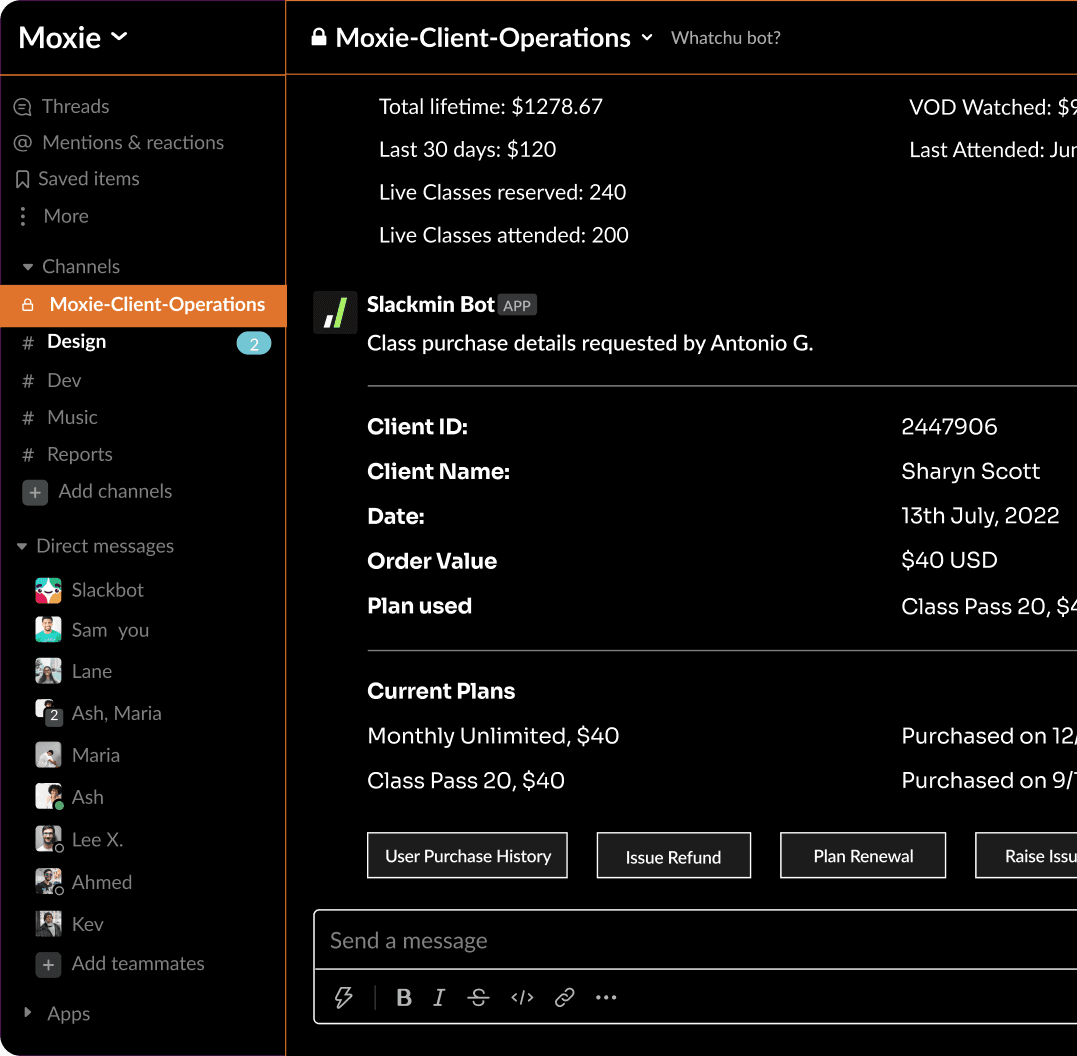Click the plus icon beside Add channels
The image size is (1077, 1056).
pos(35,492)
